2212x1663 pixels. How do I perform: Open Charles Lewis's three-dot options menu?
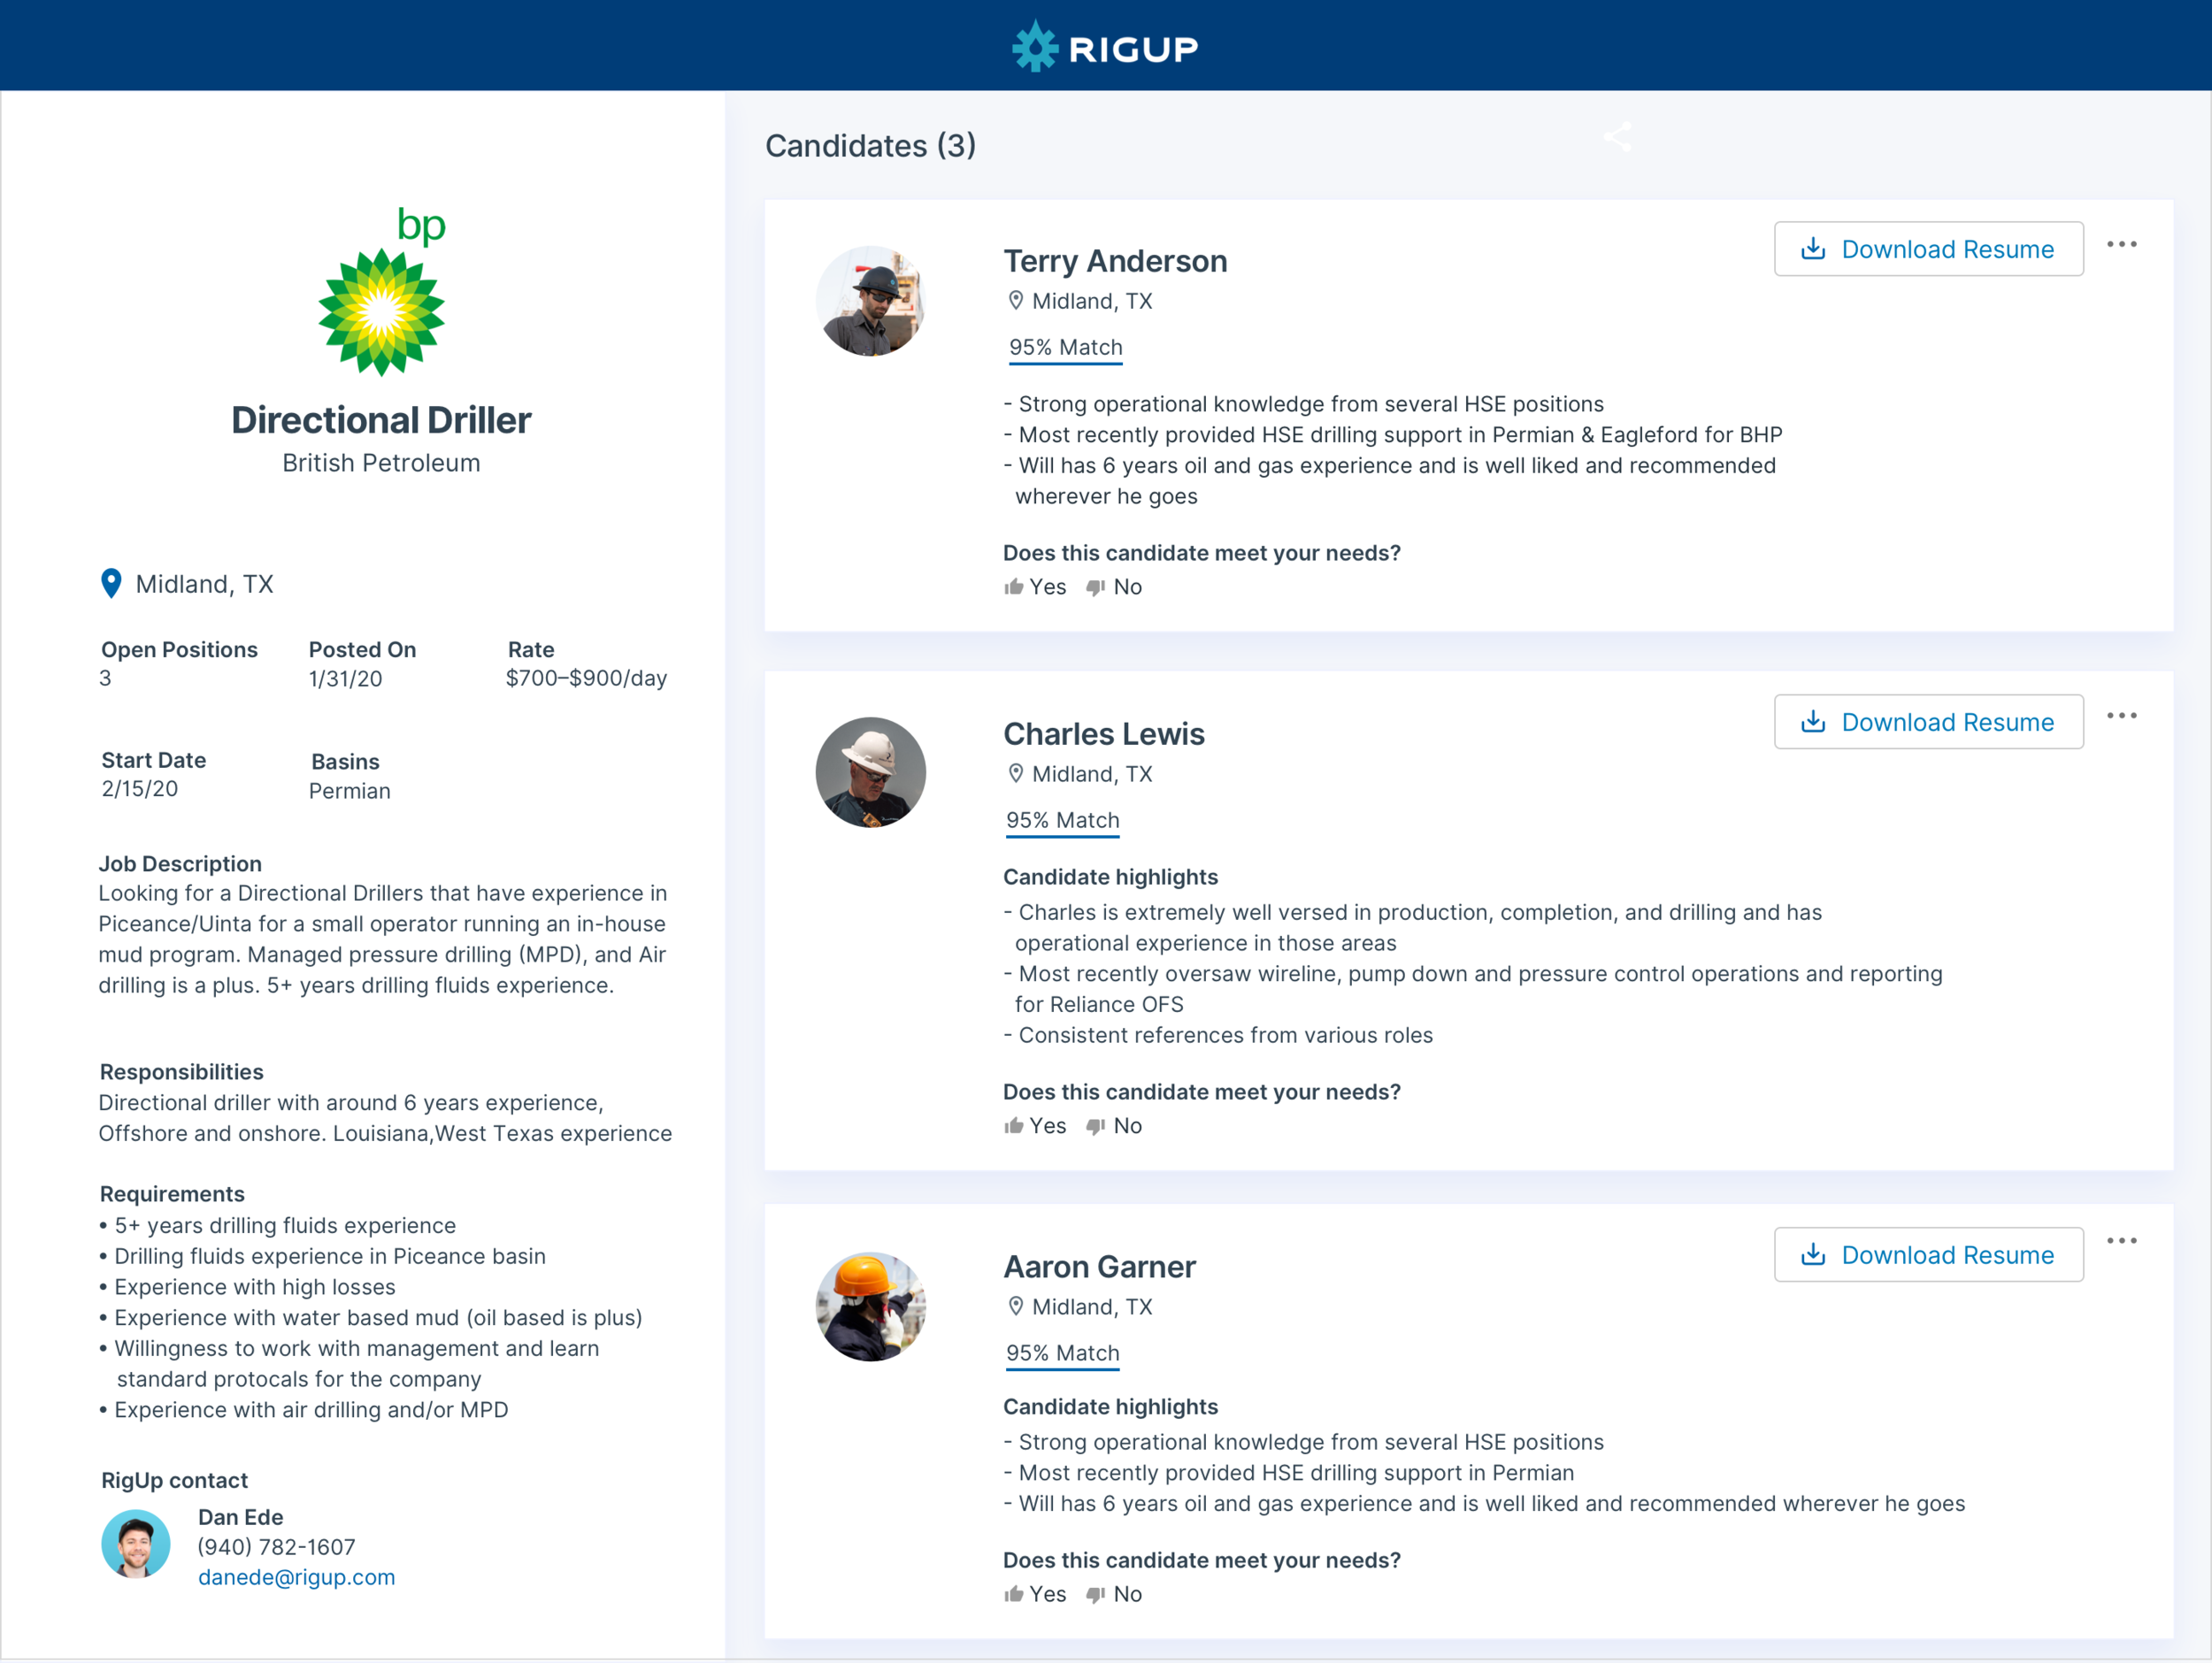2121,716
